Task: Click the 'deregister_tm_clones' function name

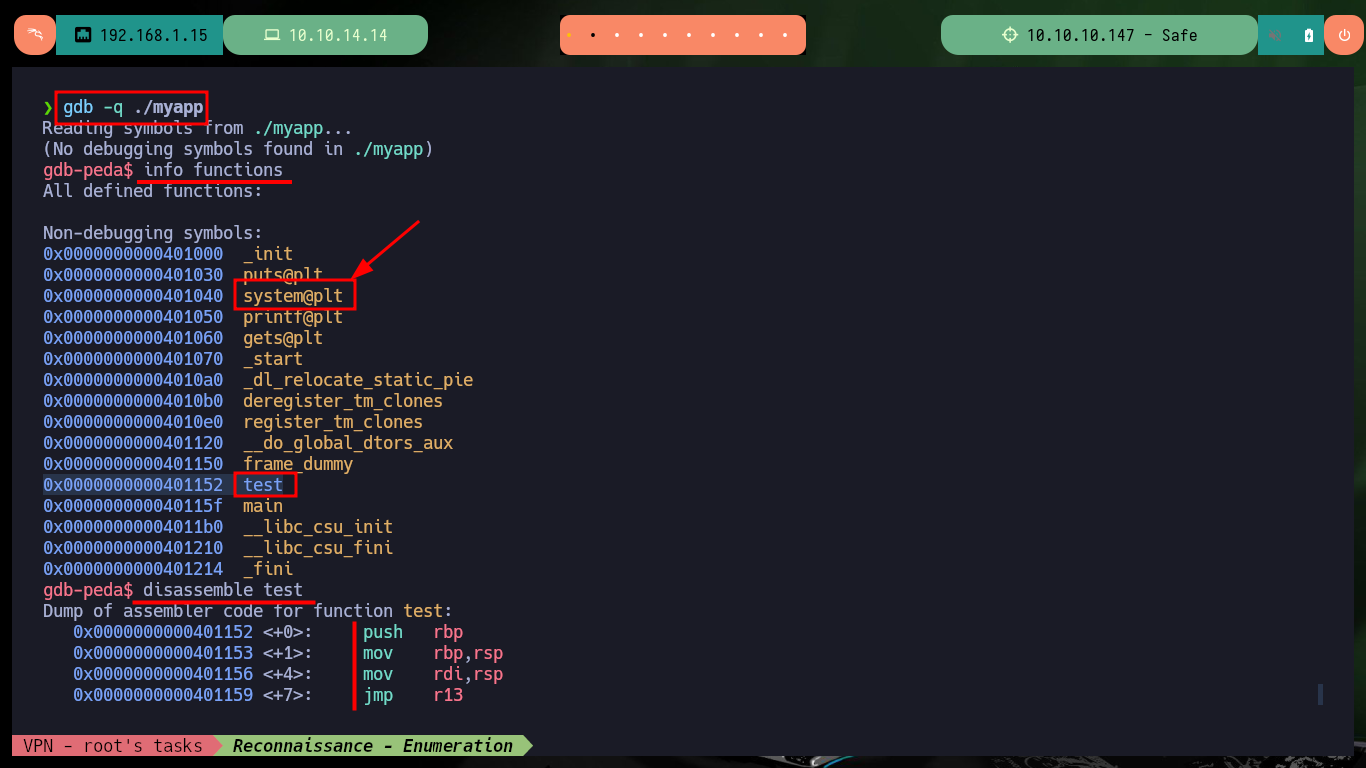Action: [343, 401]
